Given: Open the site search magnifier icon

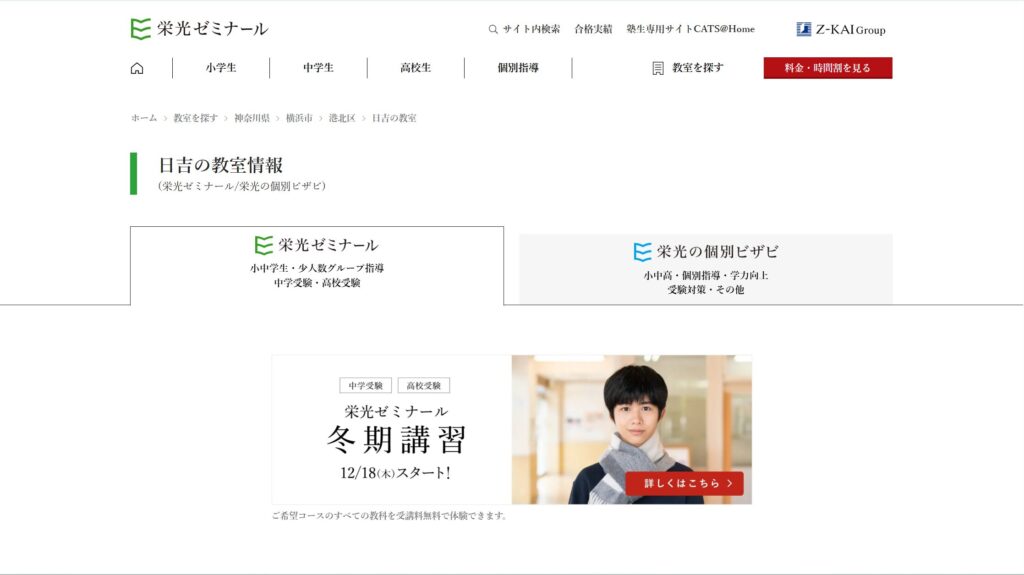Looking at the screenshot, I should [x=493, y=29].
